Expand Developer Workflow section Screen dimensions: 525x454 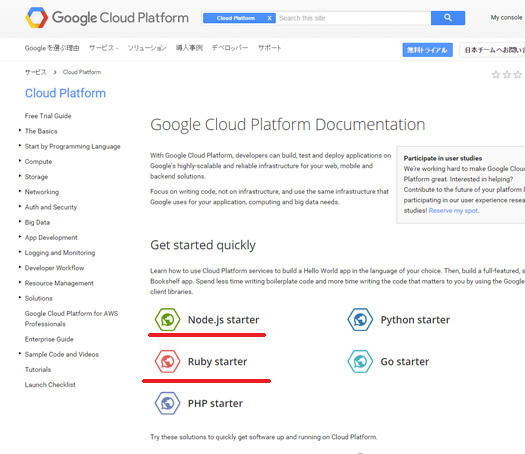[x=54, y=268]
